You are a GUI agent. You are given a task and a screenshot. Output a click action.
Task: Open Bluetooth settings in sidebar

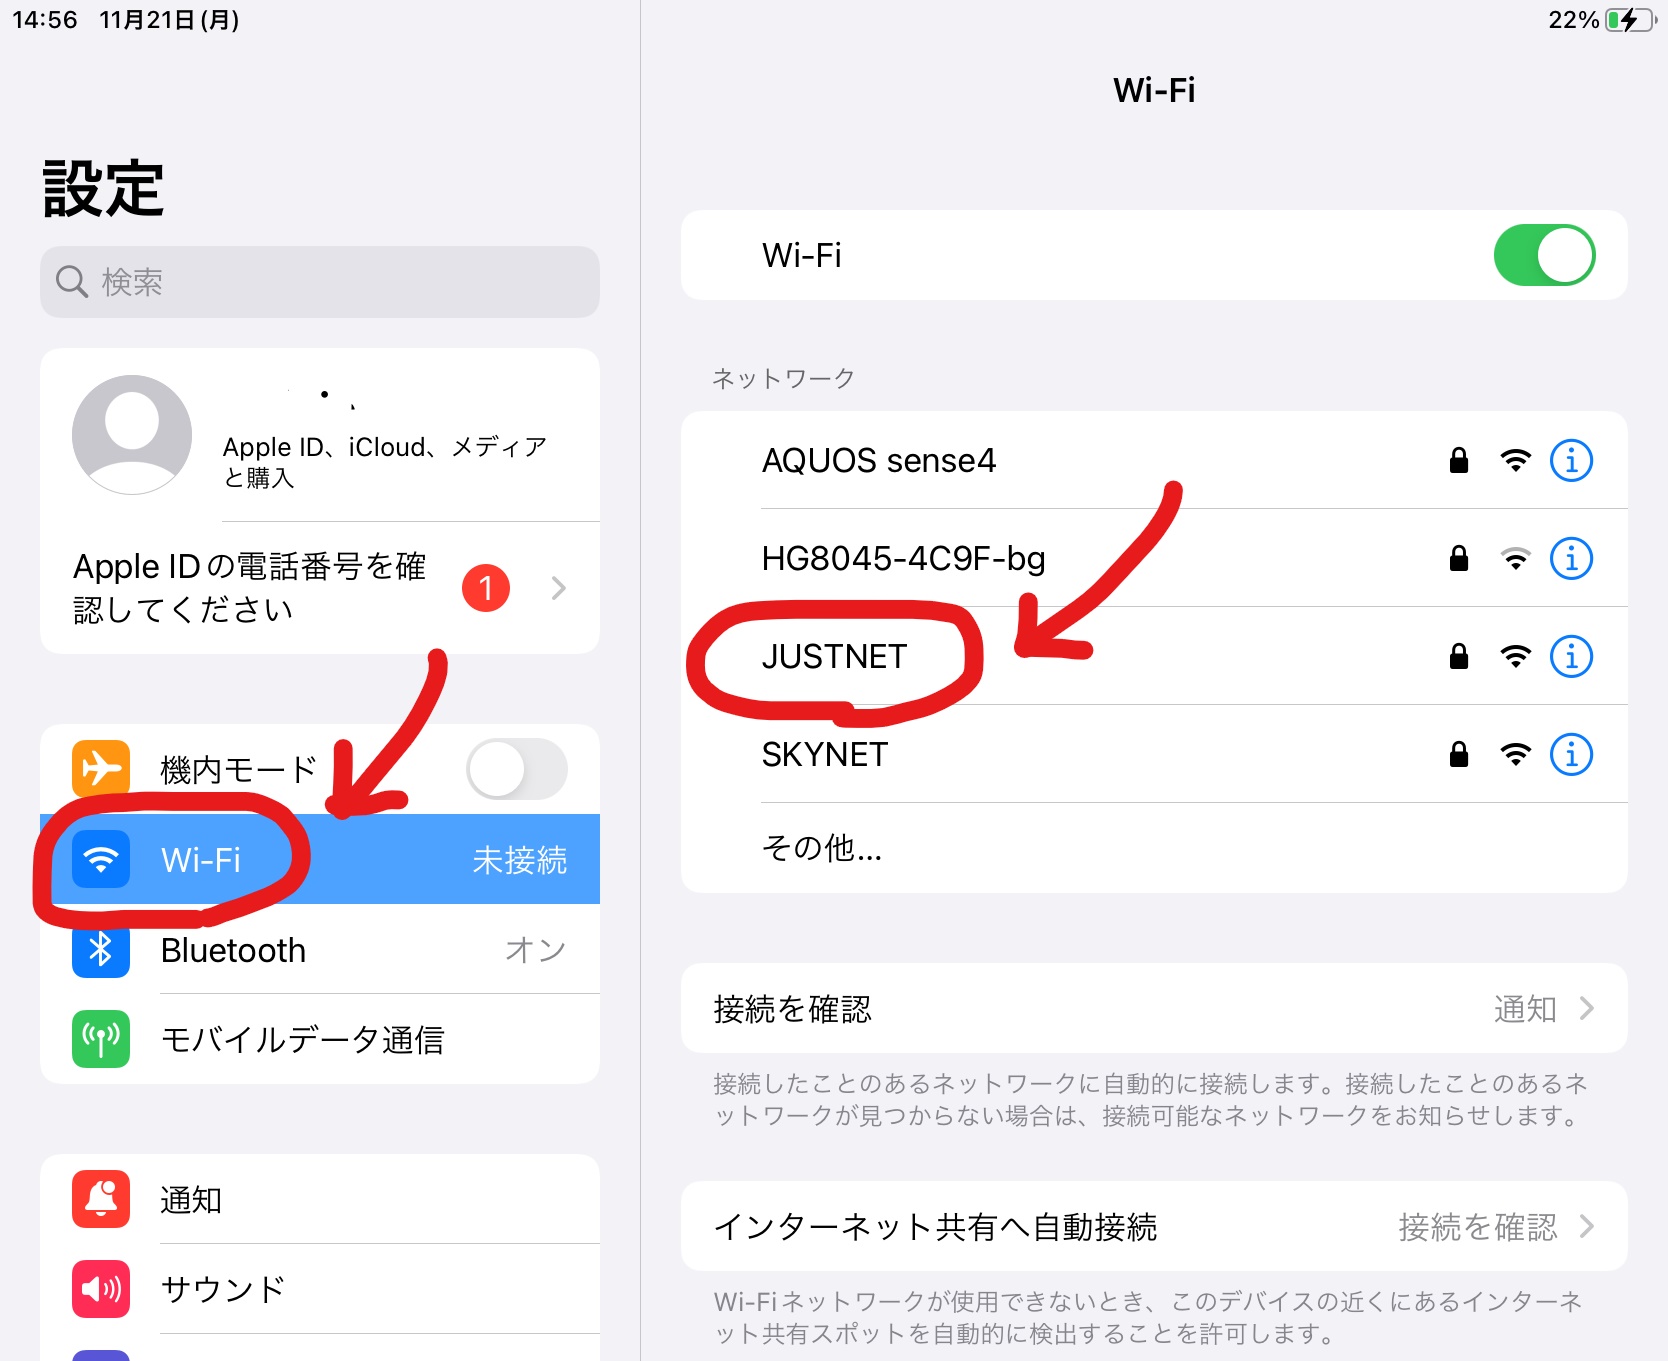(x=320, y=949)
